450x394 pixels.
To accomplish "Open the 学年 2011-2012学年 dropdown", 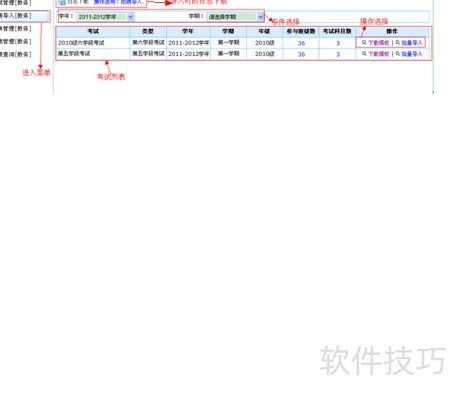I will (105, 17).
